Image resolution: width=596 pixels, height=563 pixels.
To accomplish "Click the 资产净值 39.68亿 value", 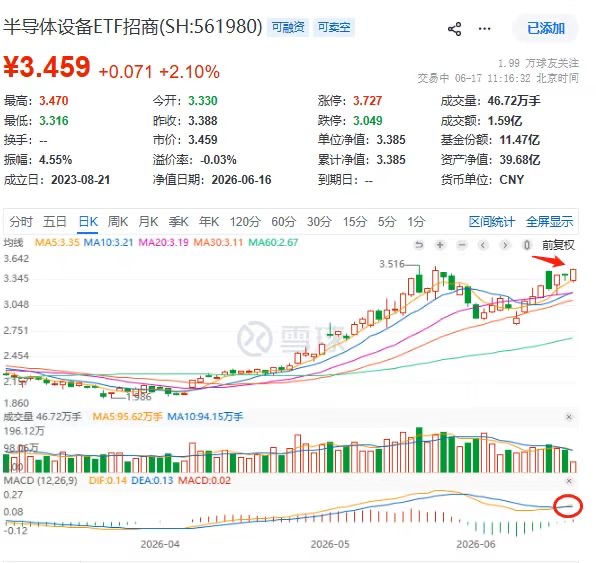I will 520,160.
